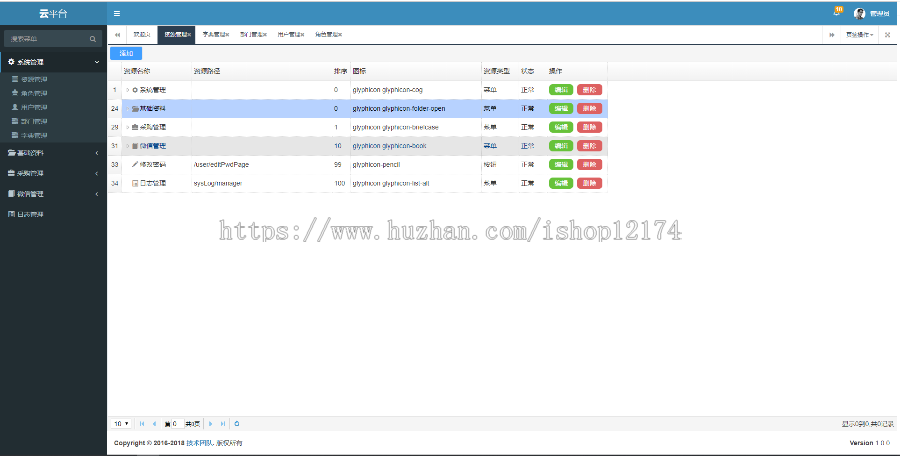The width and height of the screenshot is (900, 456).
Task: Go to first page in pager
Action: (x=142, y=424)
